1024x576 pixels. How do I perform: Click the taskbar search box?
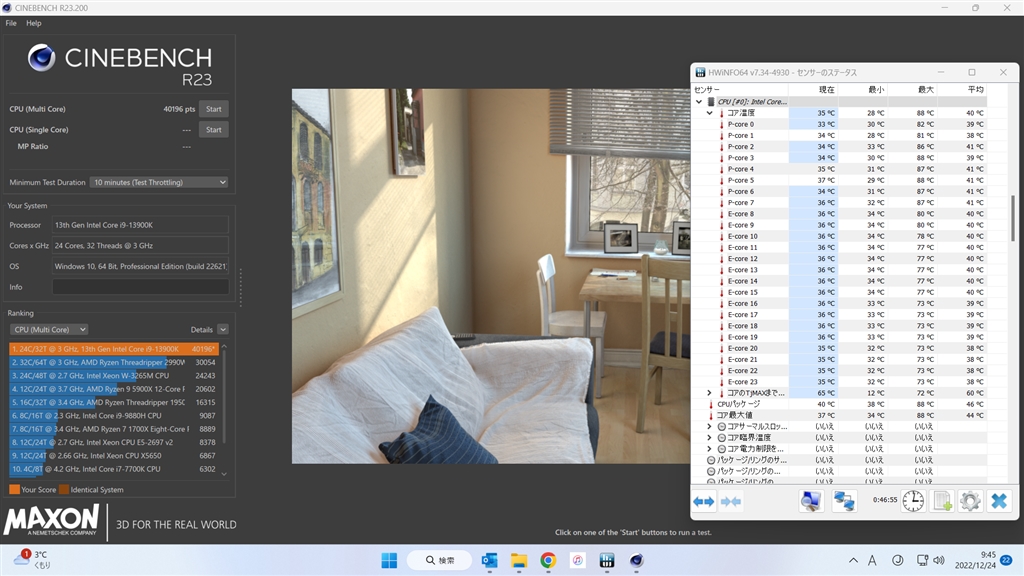click(440, 560)
